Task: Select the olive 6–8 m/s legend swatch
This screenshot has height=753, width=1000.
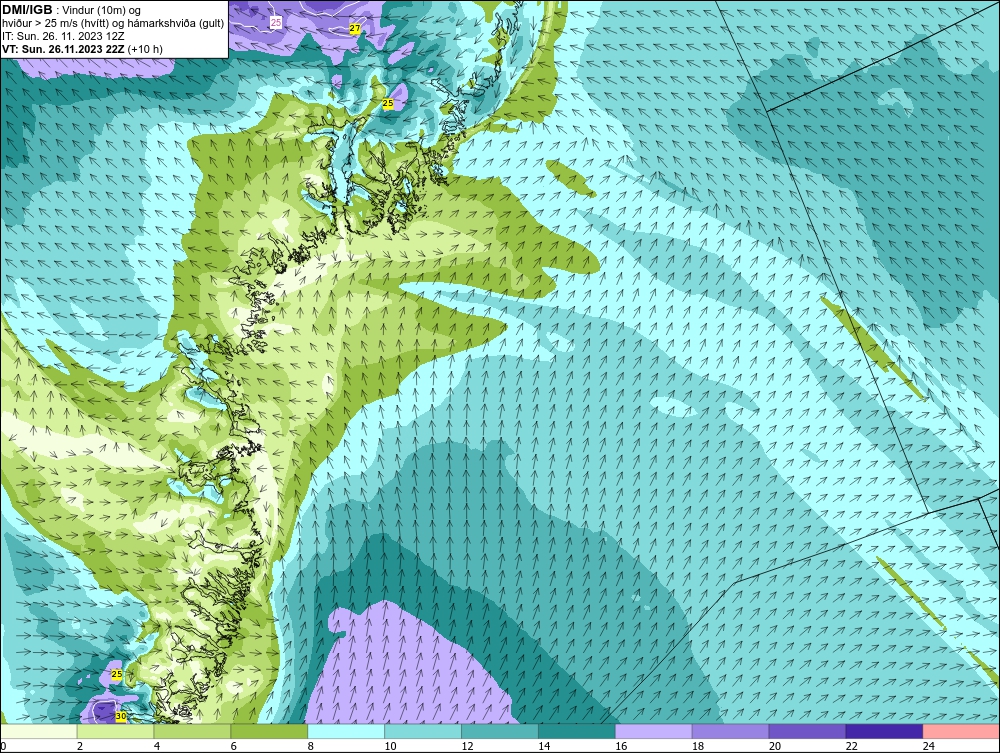Action: [x=269, y=731]
